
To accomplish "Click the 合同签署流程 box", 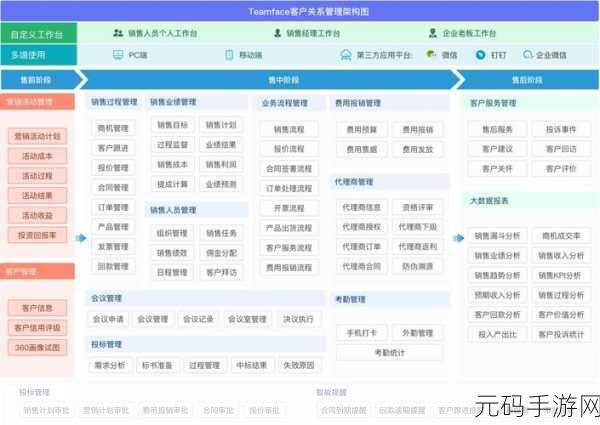I will click(x=289, y=169).
